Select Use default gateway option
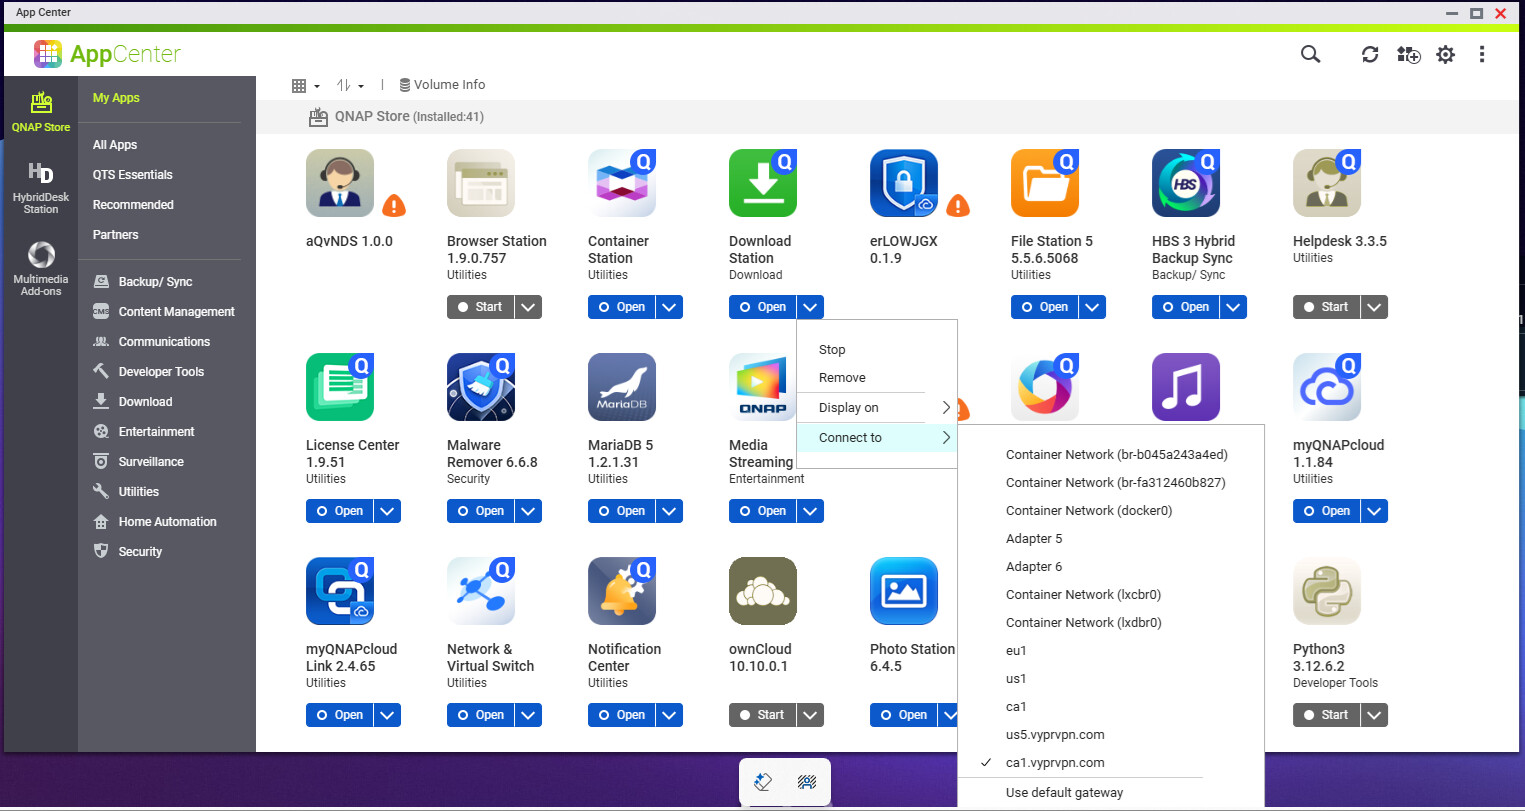Viewport: 1525px width, 811px height. 1064,793
